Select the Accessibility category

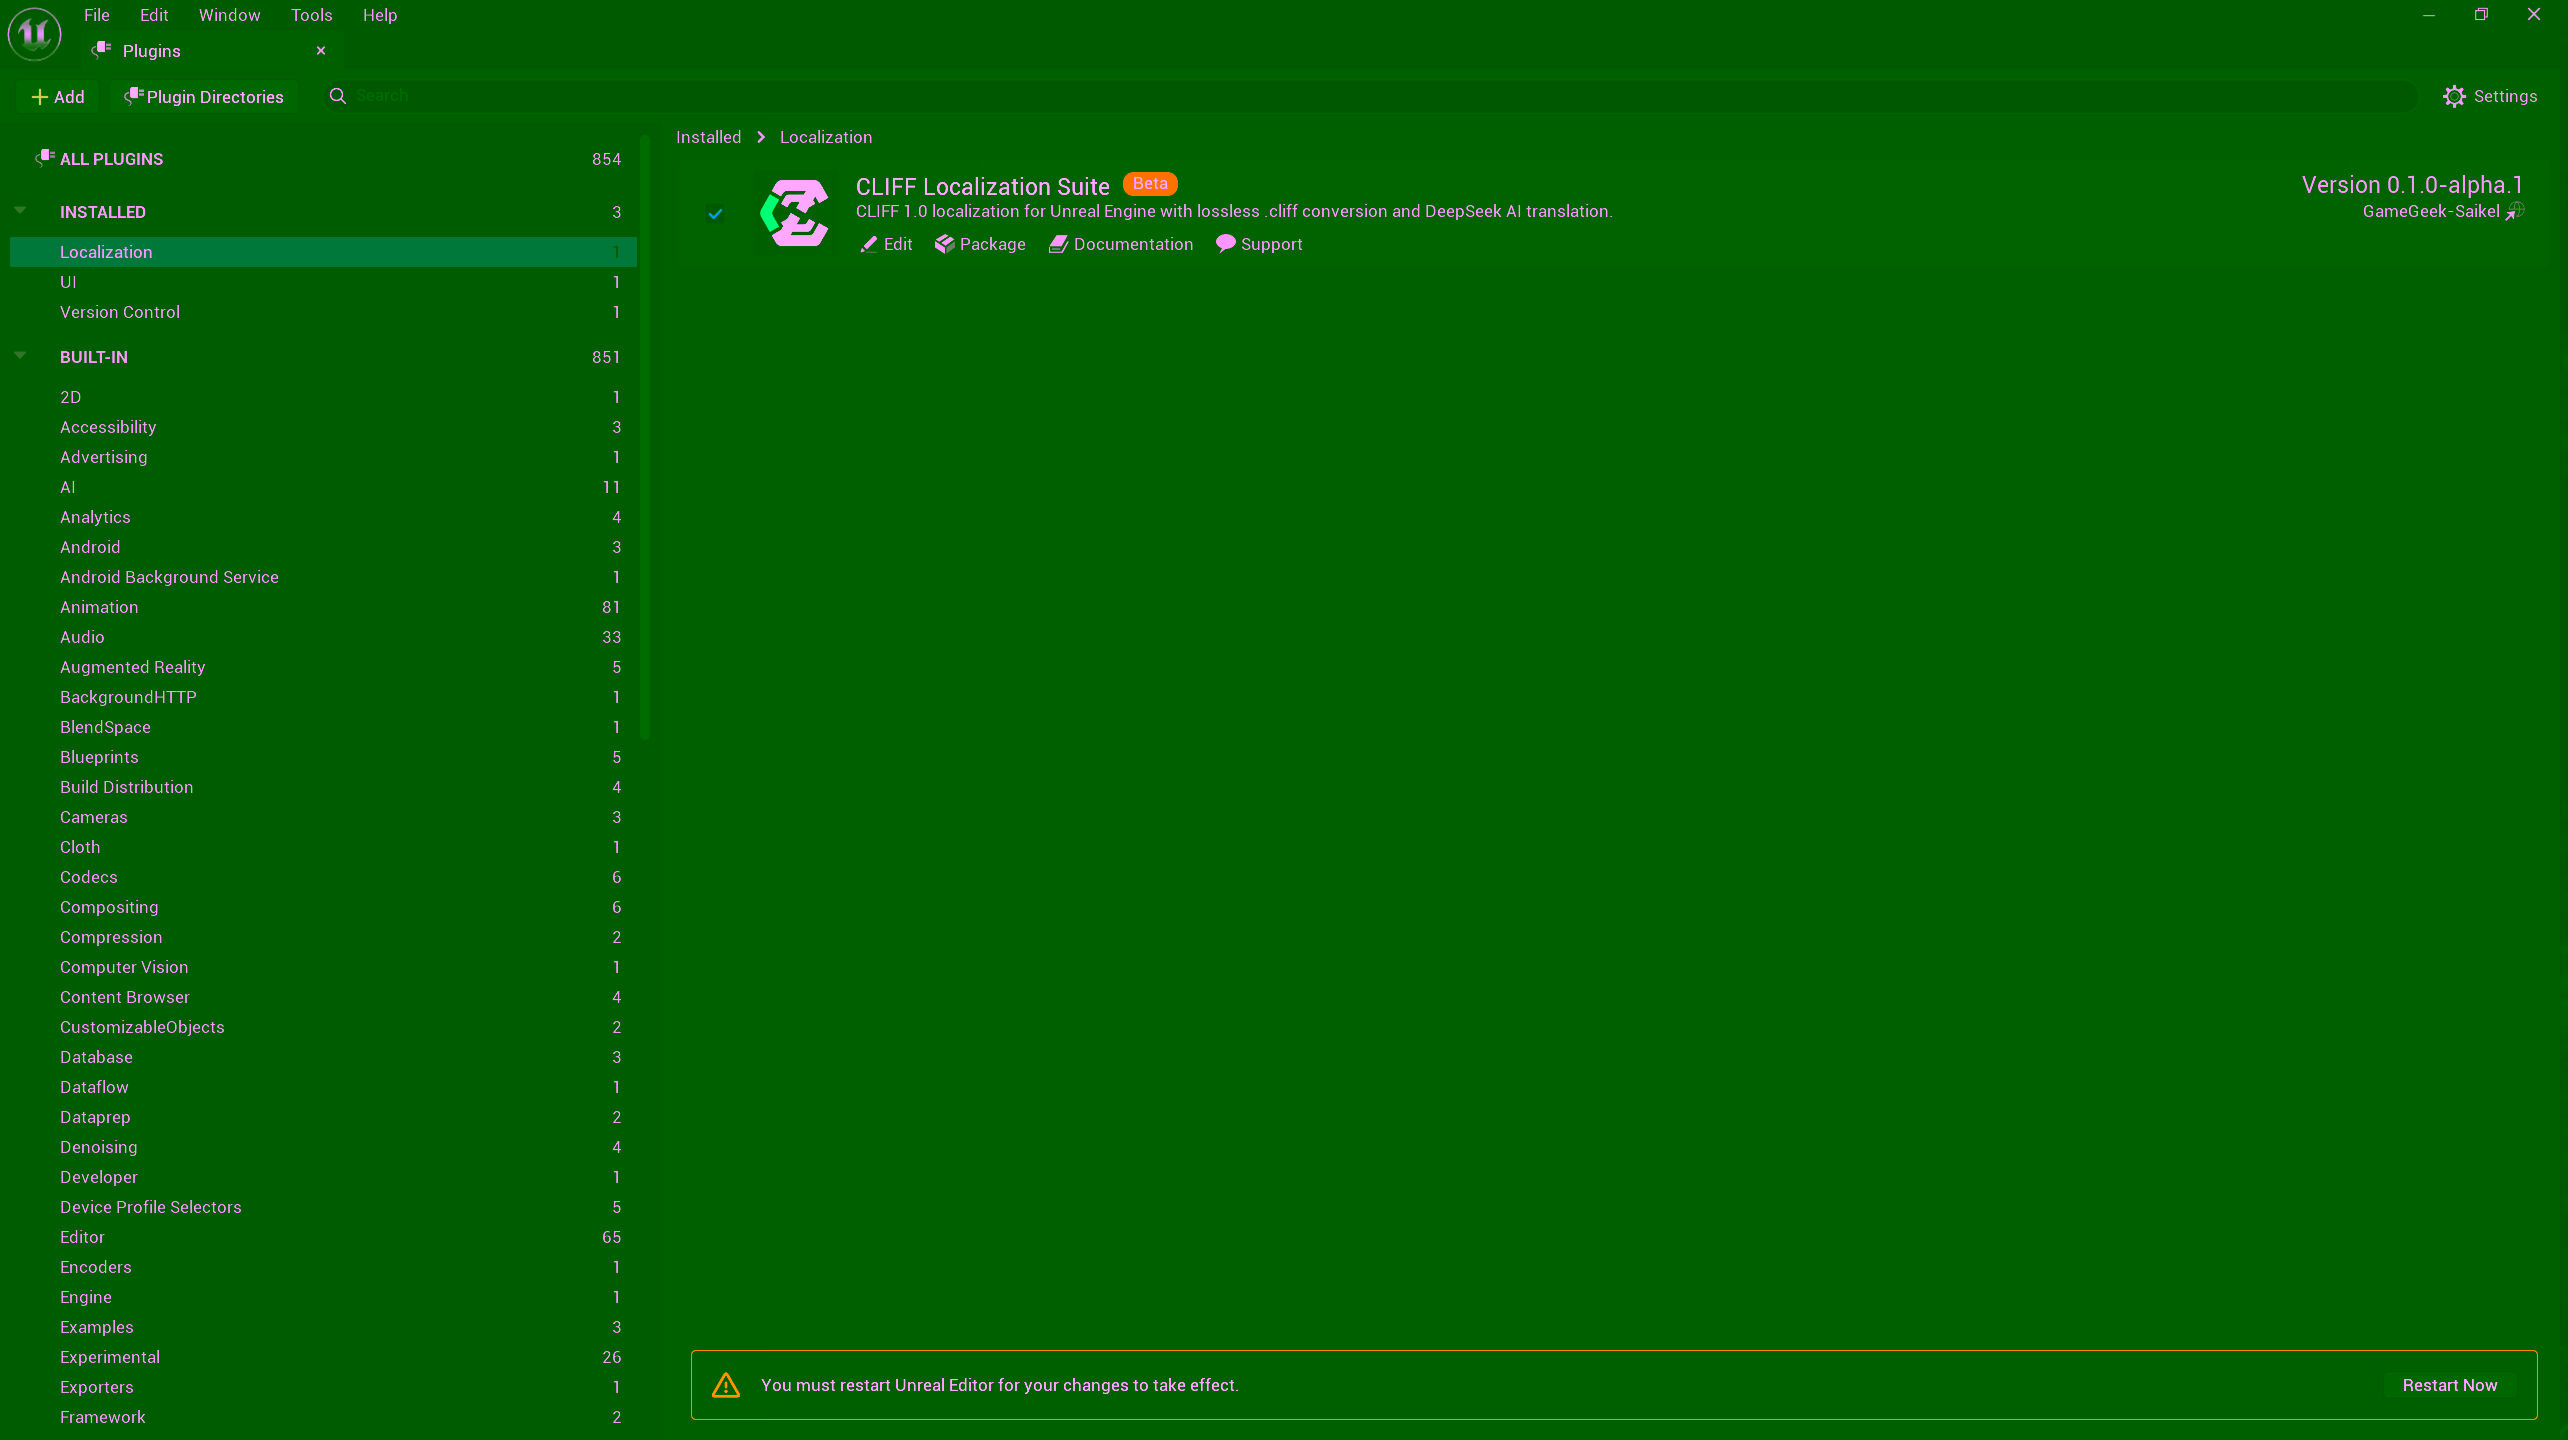pos(323,427)
